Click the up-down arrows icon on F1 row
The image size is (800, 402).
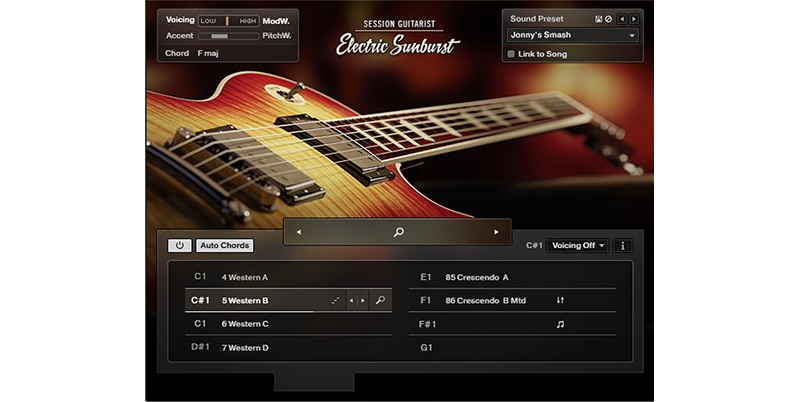[560, 300]
